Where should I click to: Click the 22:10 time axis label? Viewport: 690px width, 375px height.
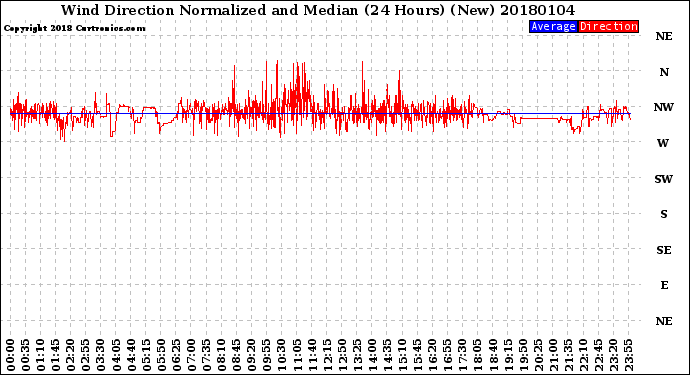pyautogui.click(x=583, y=355)
